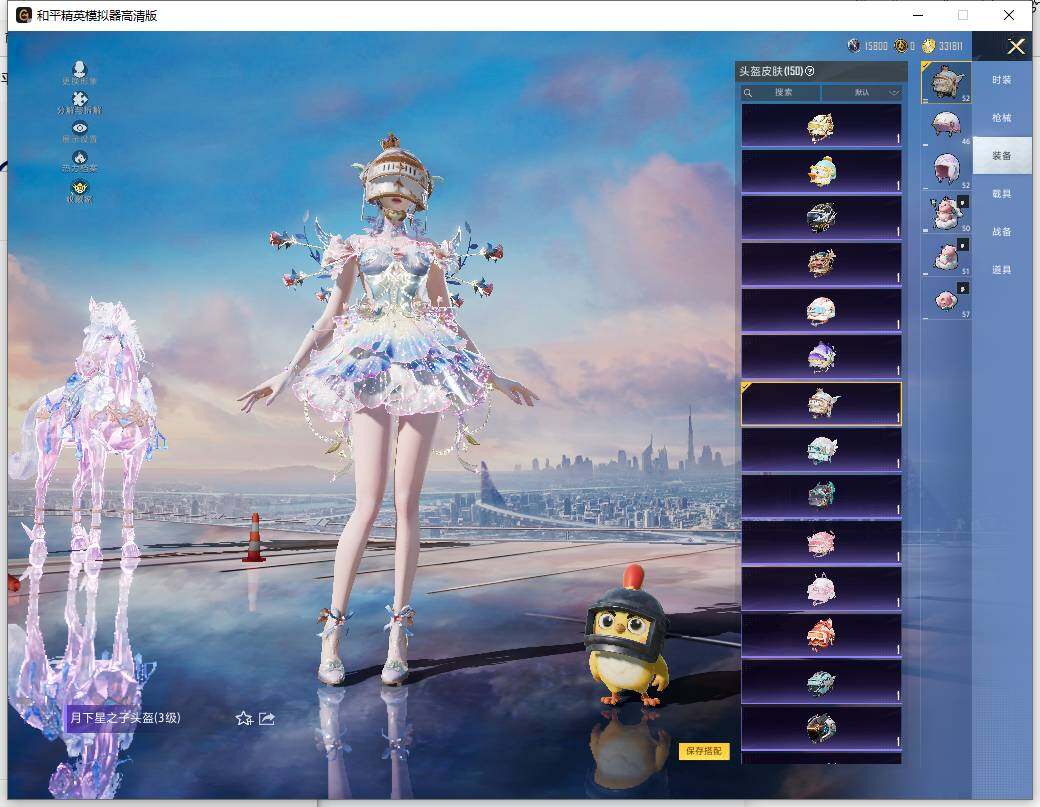Image resolution: width=1040 pixels, height=807 pixels.
Task: Open the 默认 sort dropdown
Action: [x=861, y=92]
